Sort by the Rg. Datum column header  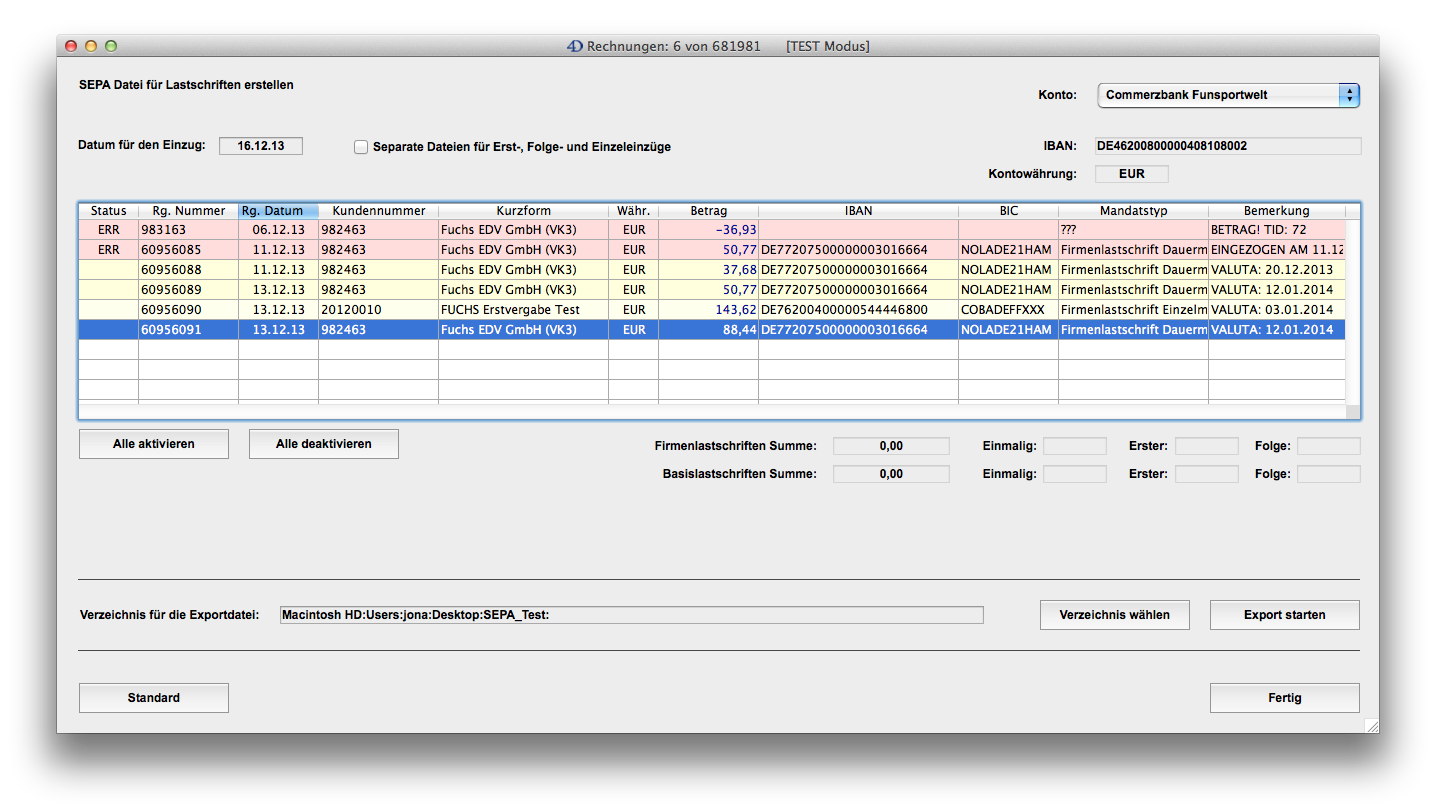tap(278, 211)
